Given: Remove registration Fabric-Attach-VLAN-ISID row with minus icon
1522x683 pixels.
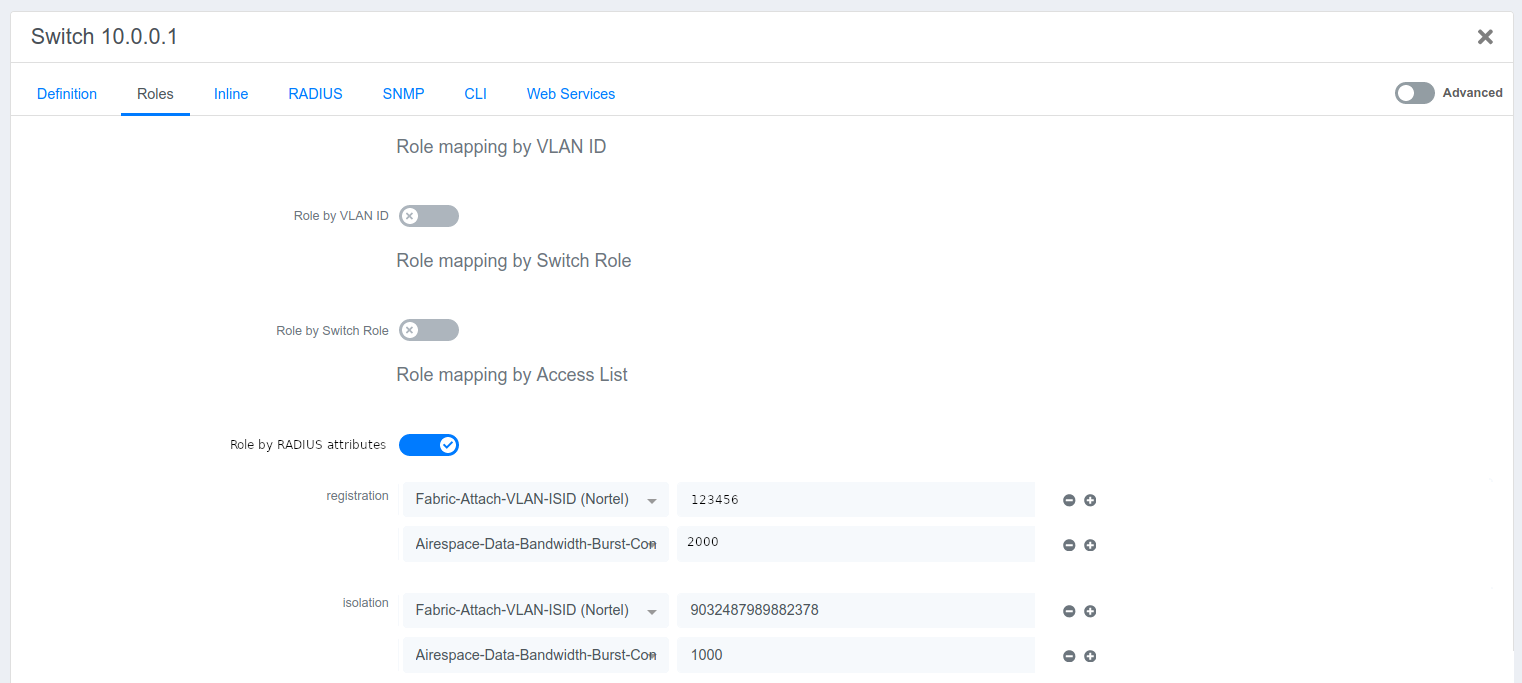Looking at the screenshot, I should pos(1069,500).
